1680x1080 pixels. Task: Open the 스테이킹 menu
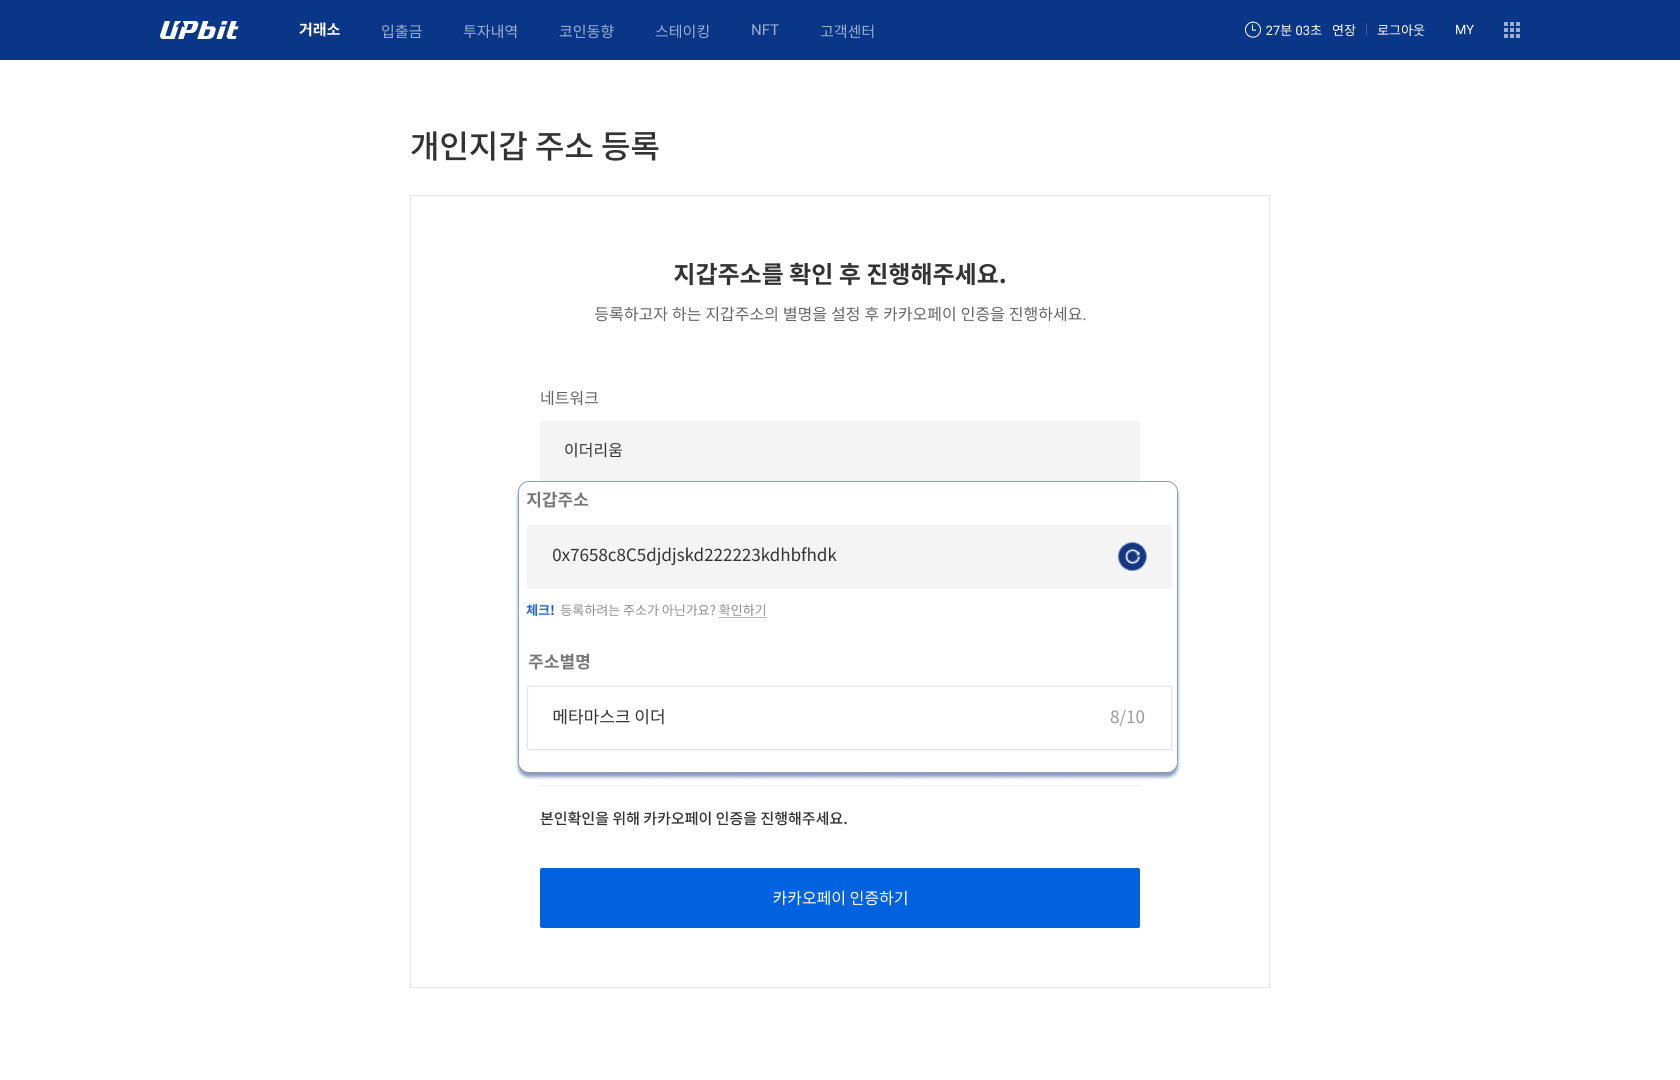coord(682,31)
